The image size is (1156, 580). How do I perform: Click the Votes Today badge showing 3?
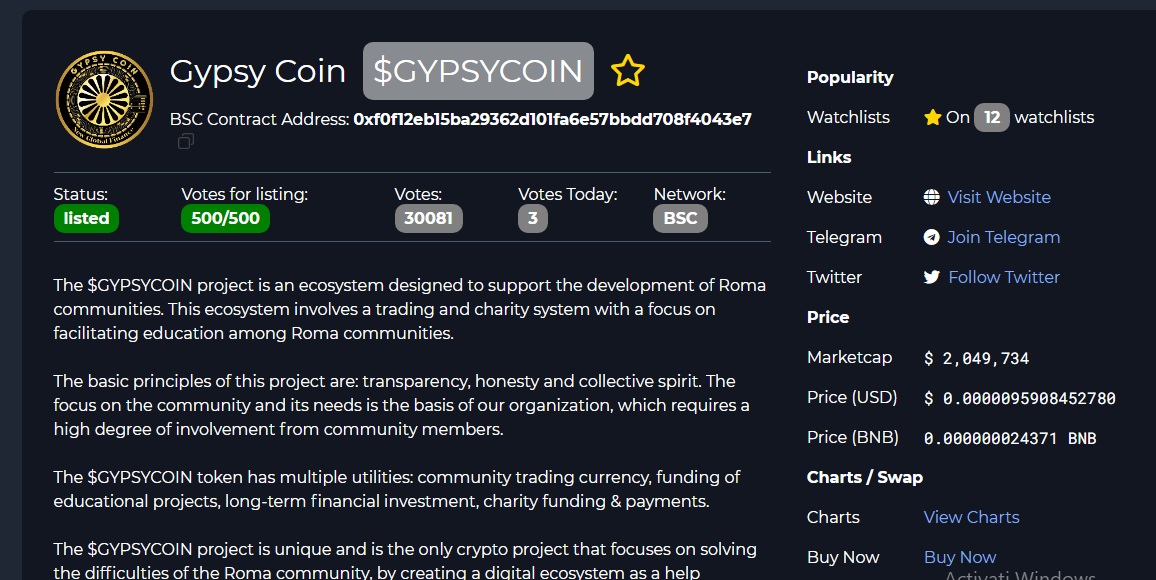pyautogui.click(x=533, y=218)
